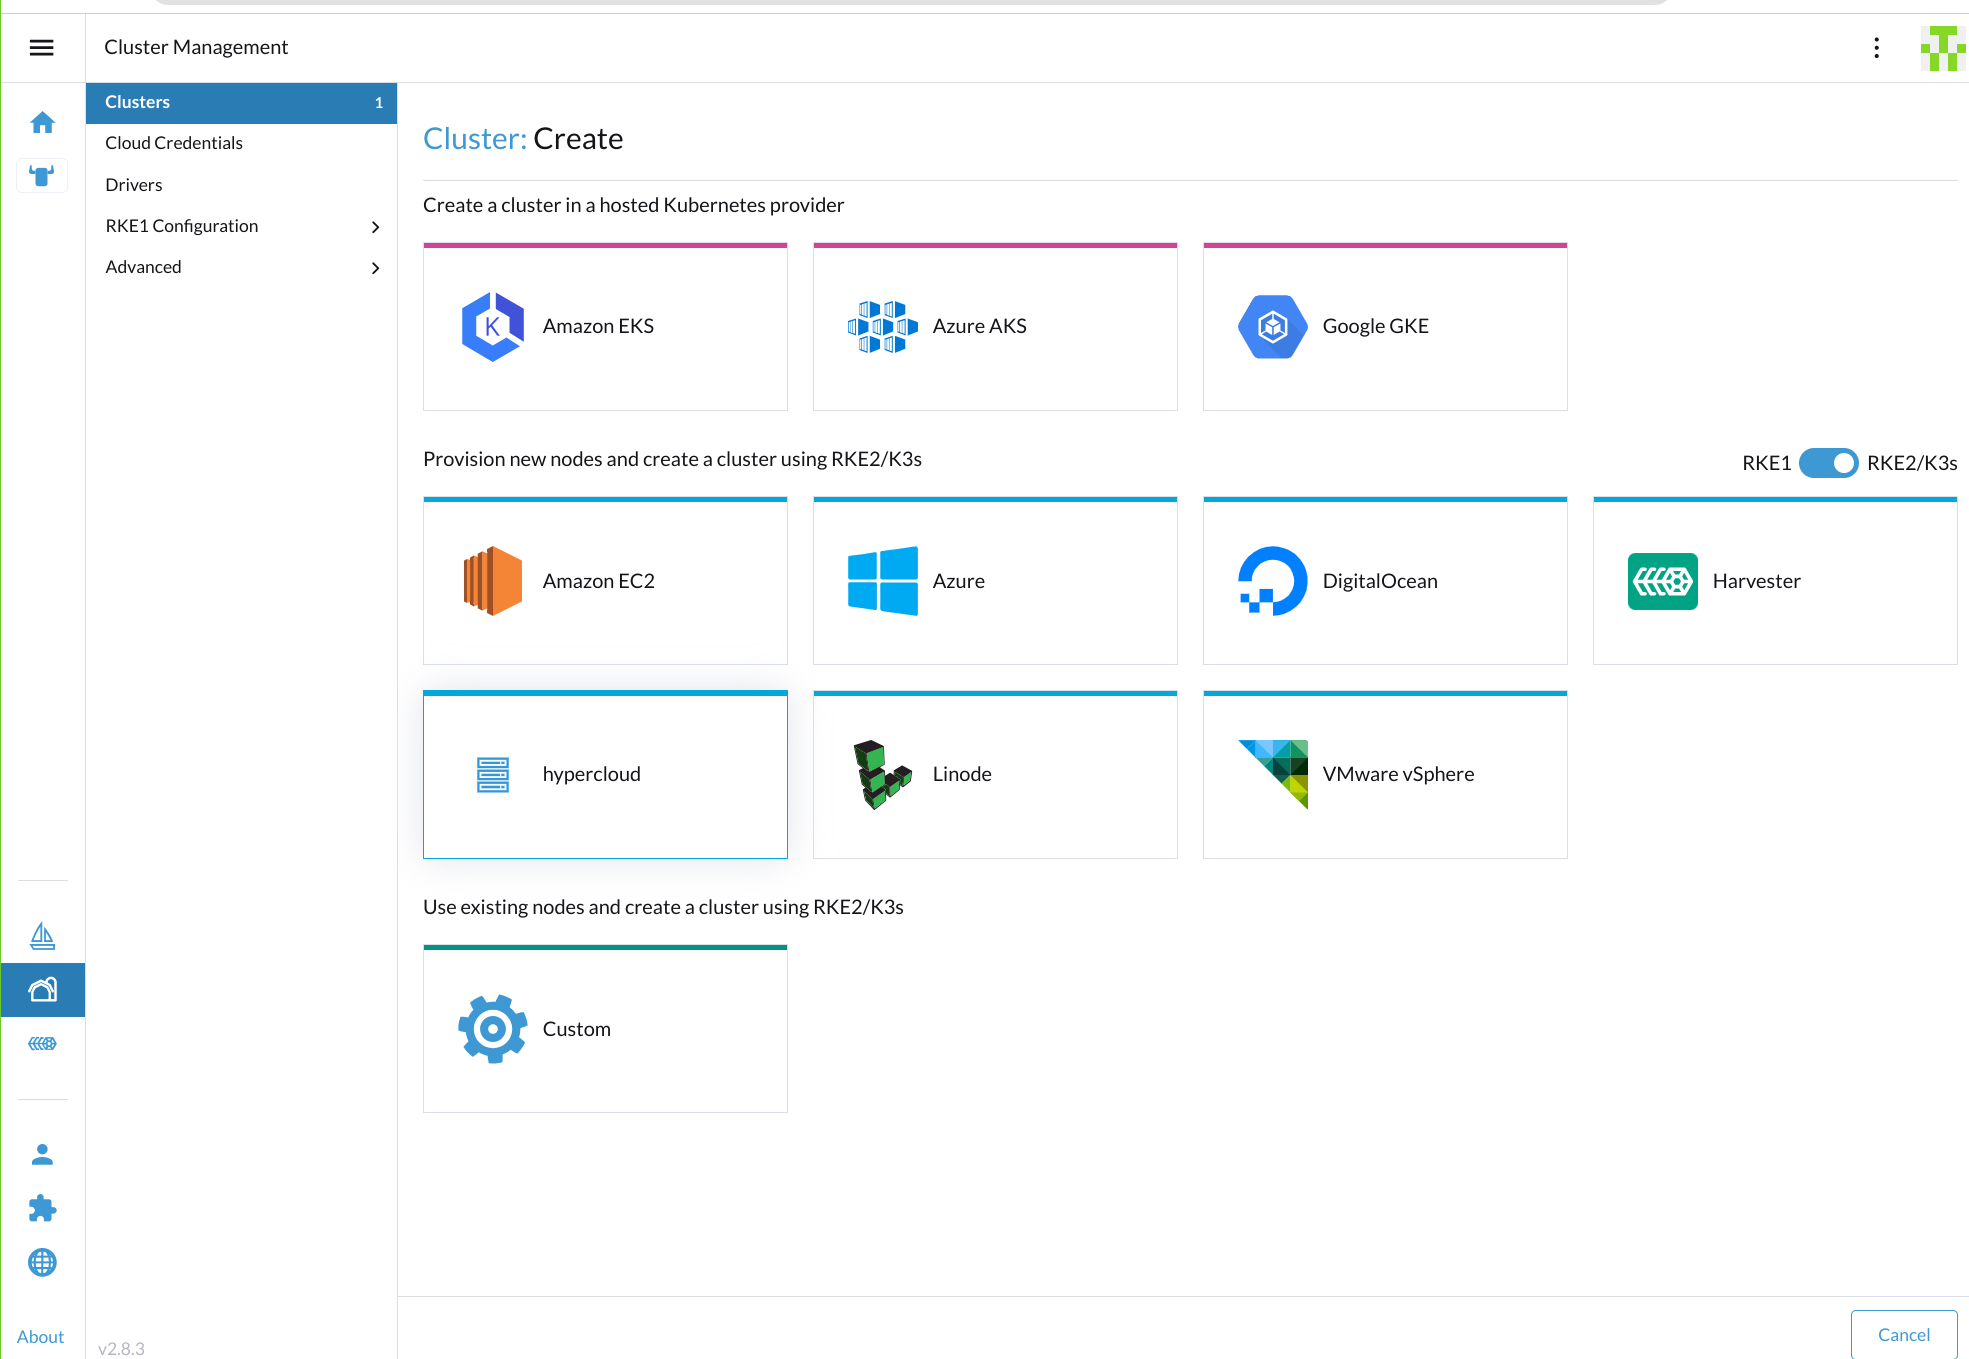Click the Clusters count badge 1
The image size is (1969, 1359).
click(379, 103)
